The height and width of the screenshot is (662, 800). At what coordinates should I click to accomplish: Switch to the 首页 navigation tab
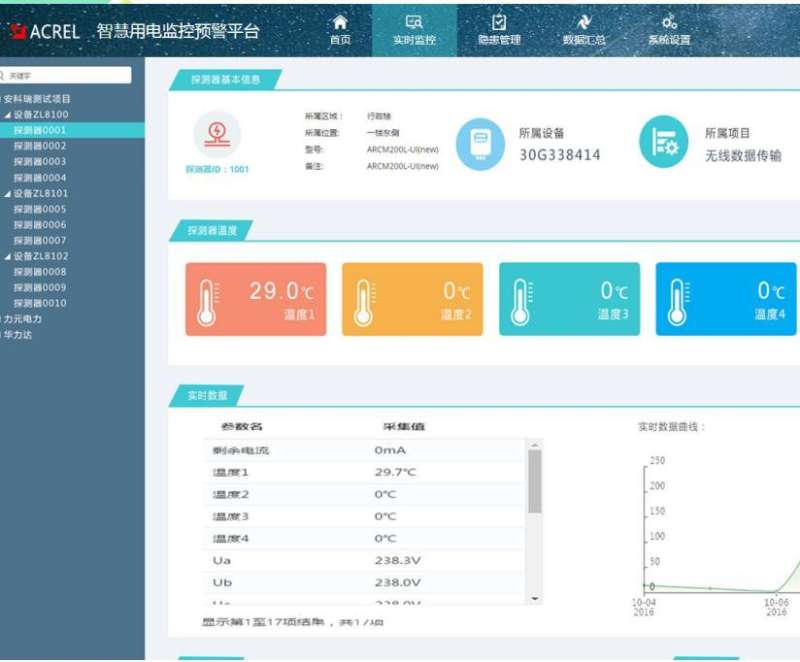(341, 21)
